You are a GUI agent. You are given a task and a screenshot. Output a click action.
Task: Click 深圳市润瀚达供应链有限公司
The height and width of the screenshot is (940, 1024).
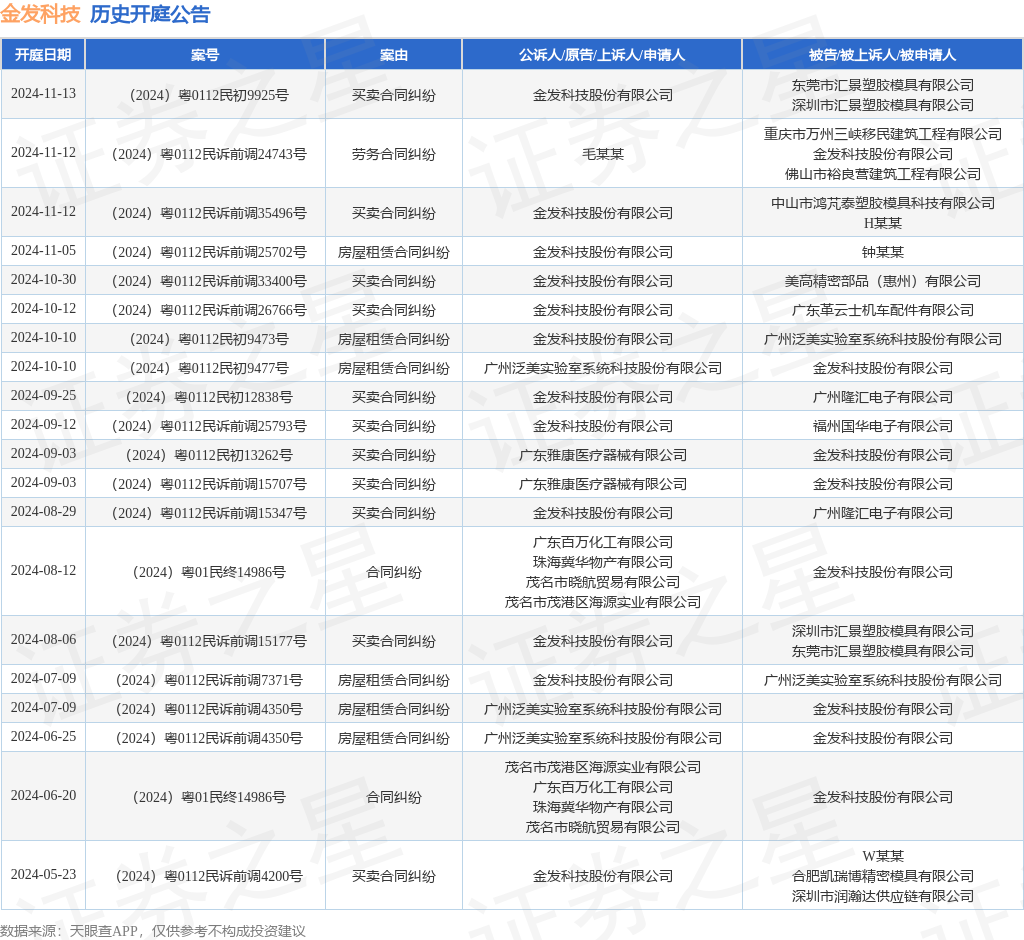(x=883, y=896)
